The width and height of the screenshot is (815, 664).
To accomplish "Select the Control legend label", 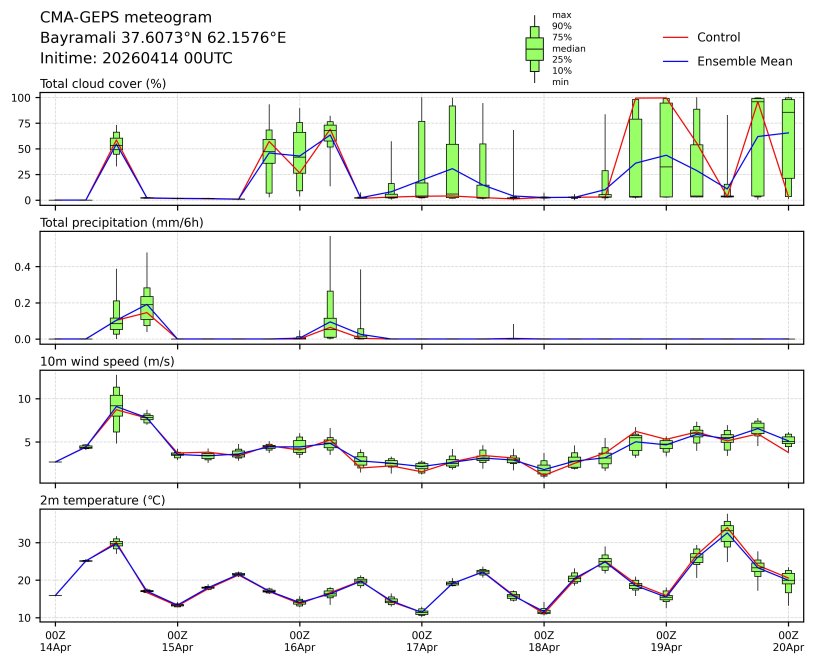I will point(718,37).
